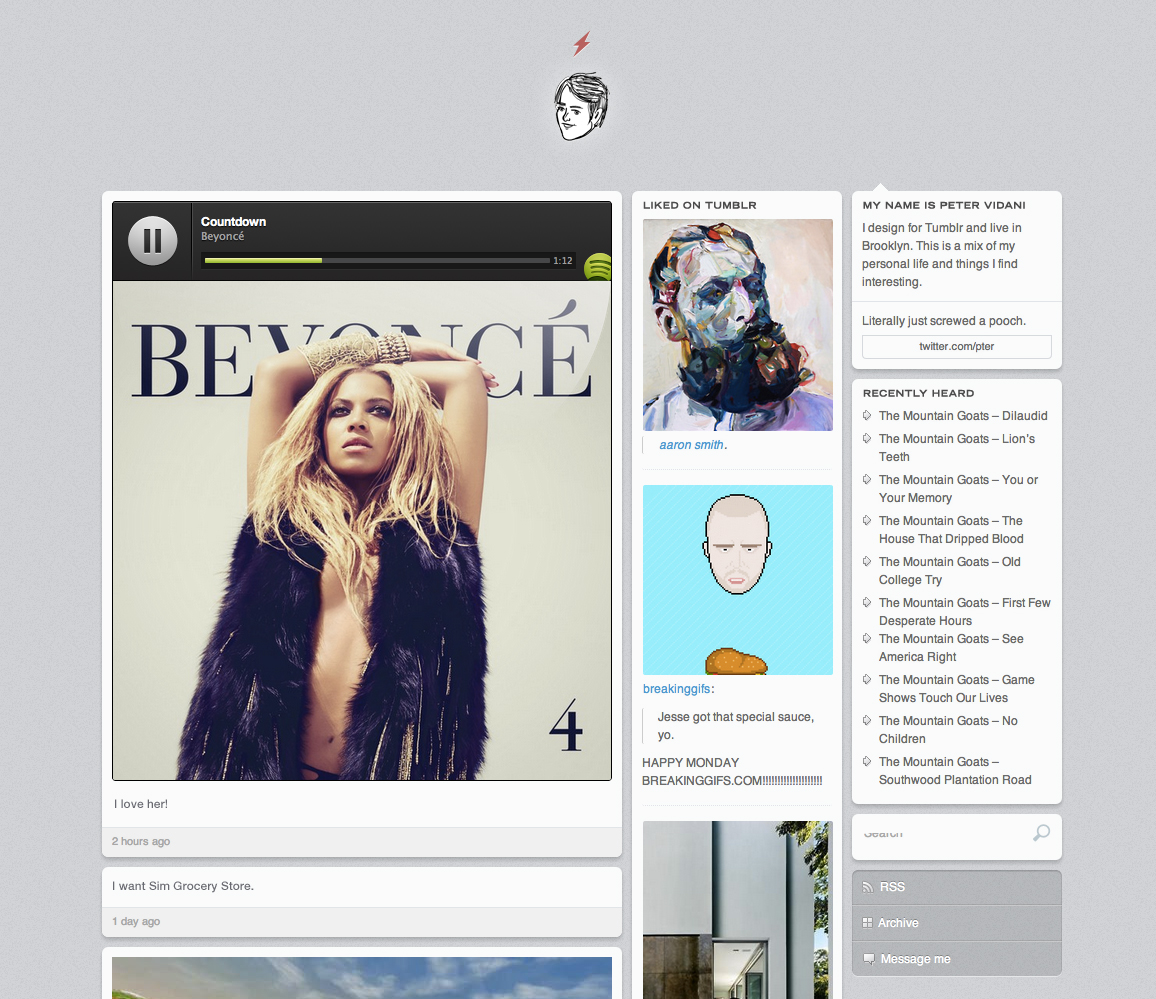Open the Old College Try track
1156x999 pixels.
click(950, 571)
